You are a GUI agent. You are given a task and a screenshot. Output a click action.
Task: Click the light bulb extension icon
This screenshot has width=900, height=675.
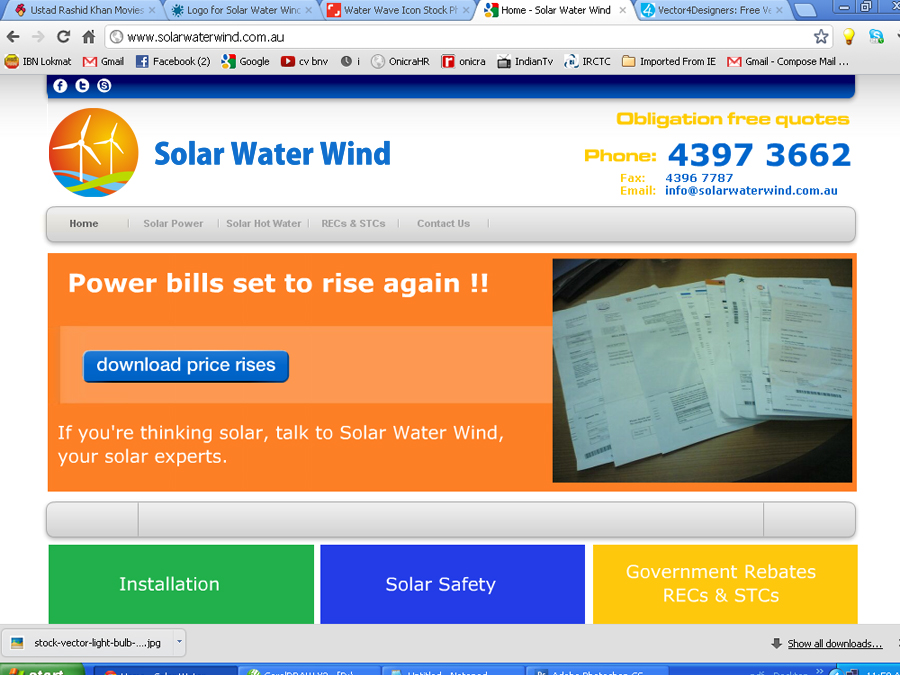pos(848,37)
